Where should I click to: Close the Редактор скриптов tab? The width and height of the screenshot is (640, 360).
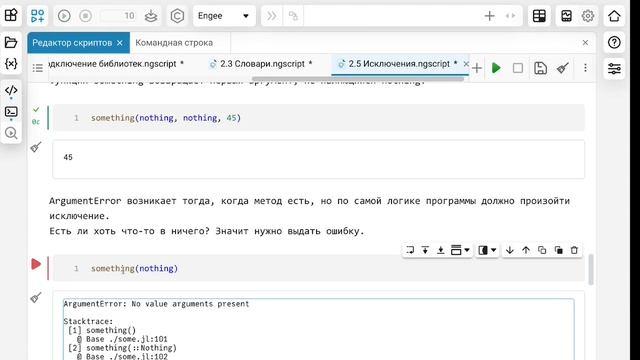(x=120, y=43)
